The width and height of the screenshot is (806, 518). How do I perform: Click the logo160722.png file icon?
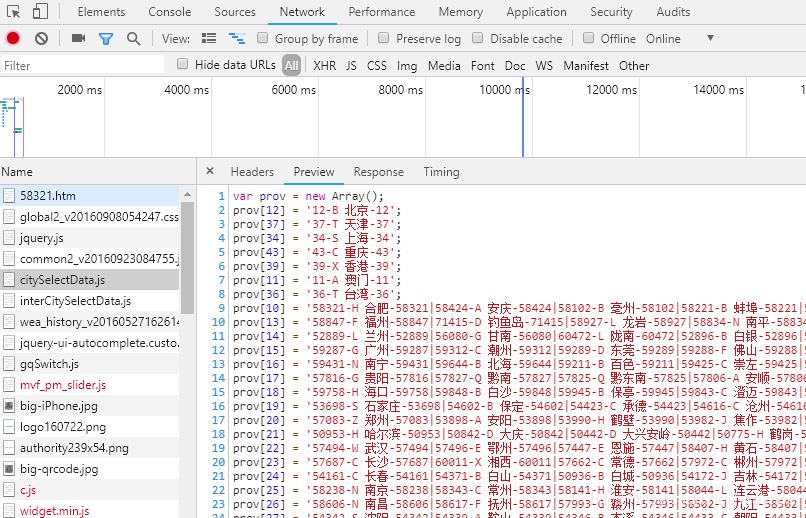pos(9,427)
